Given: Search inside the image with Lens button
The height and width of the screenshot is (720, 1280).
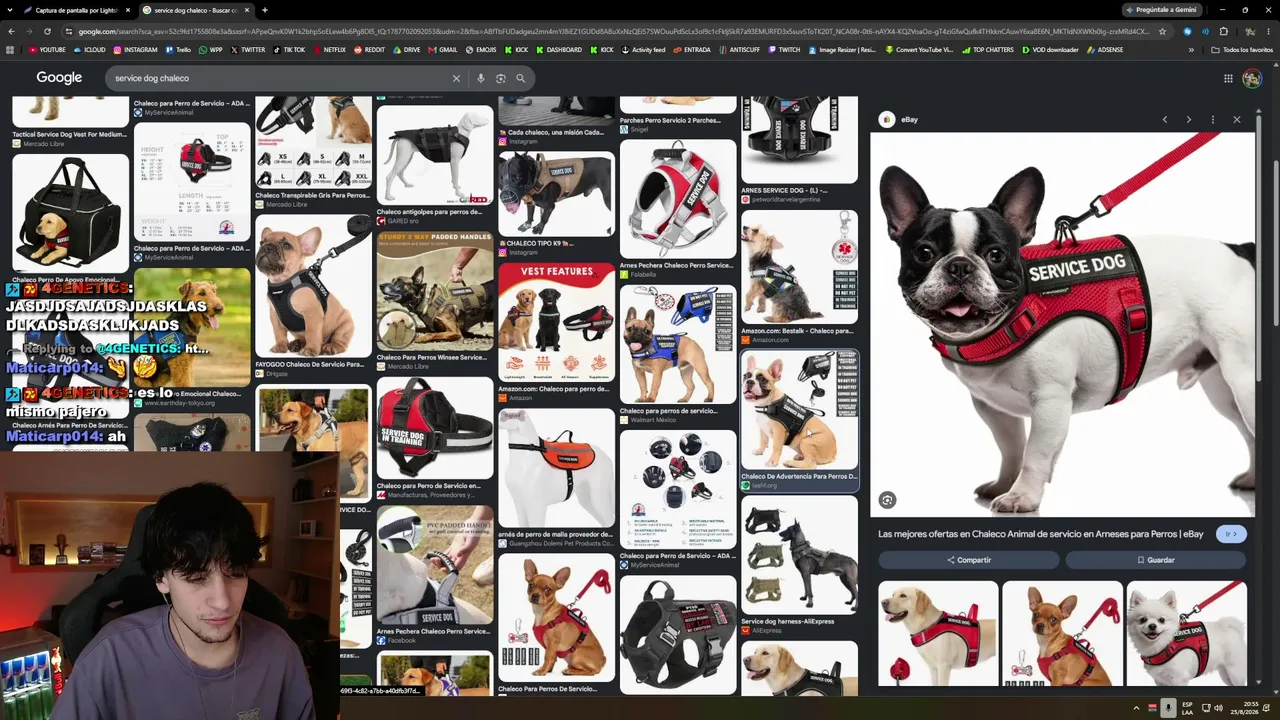Looking at the screenshot, I should click(x=887, y=500).
